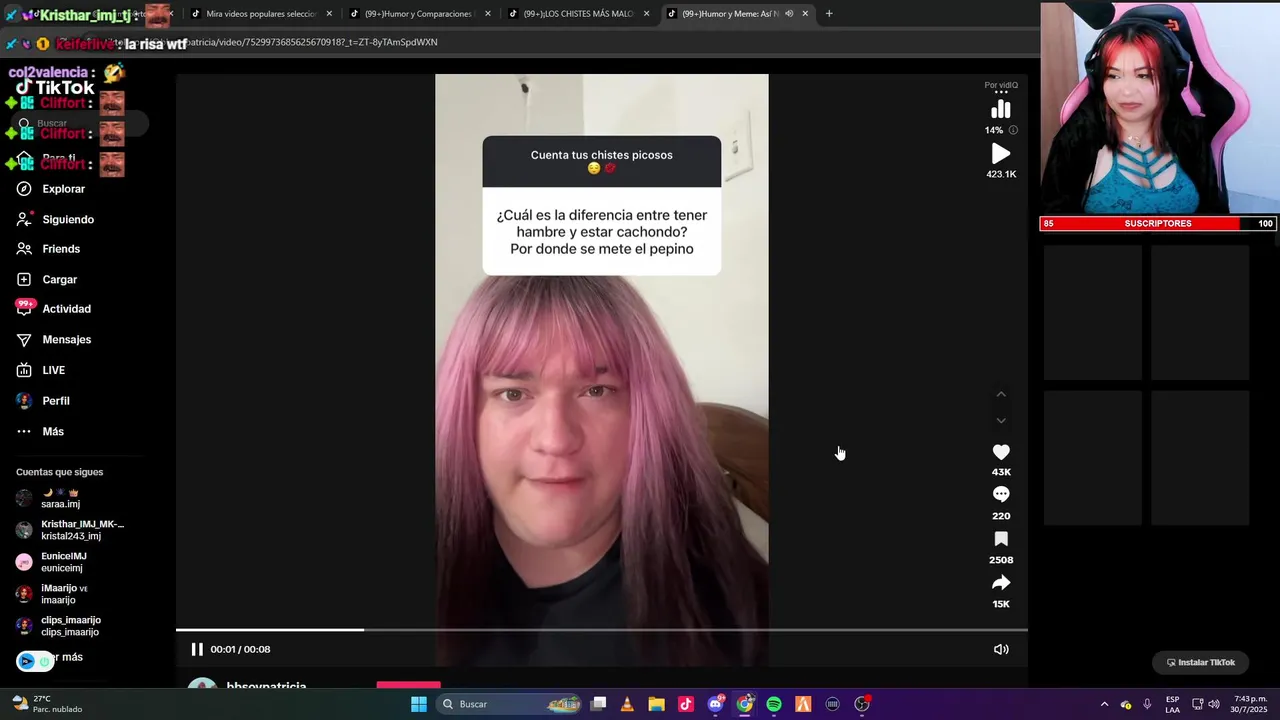Viewport: 1280px width, 720px height.
Task: Click vidIQ views play icon
Action: click(1001, 154)
